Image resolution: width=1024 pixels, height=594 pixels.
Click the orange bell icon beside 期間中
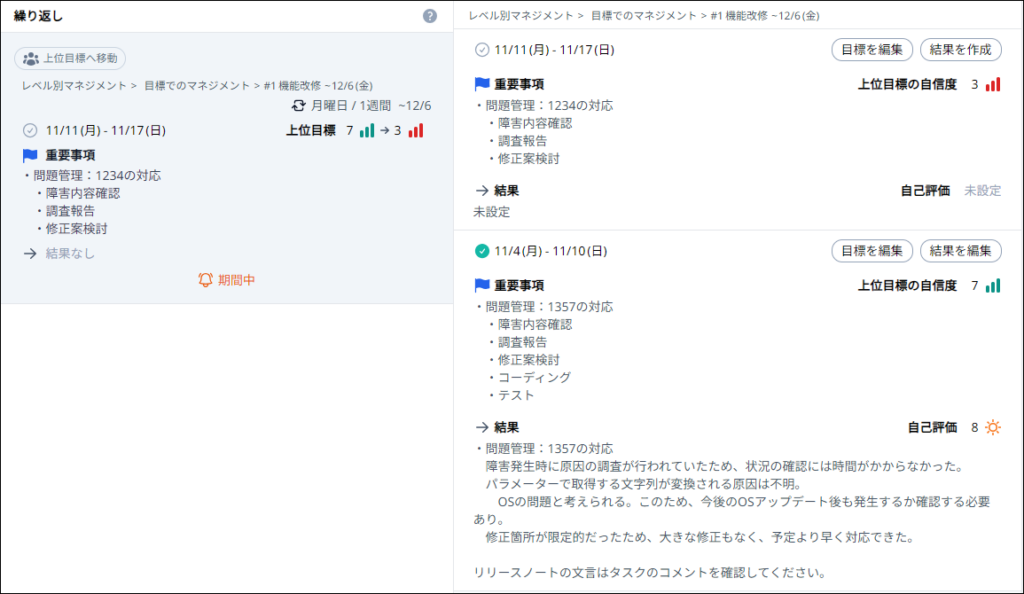point(205,280)
